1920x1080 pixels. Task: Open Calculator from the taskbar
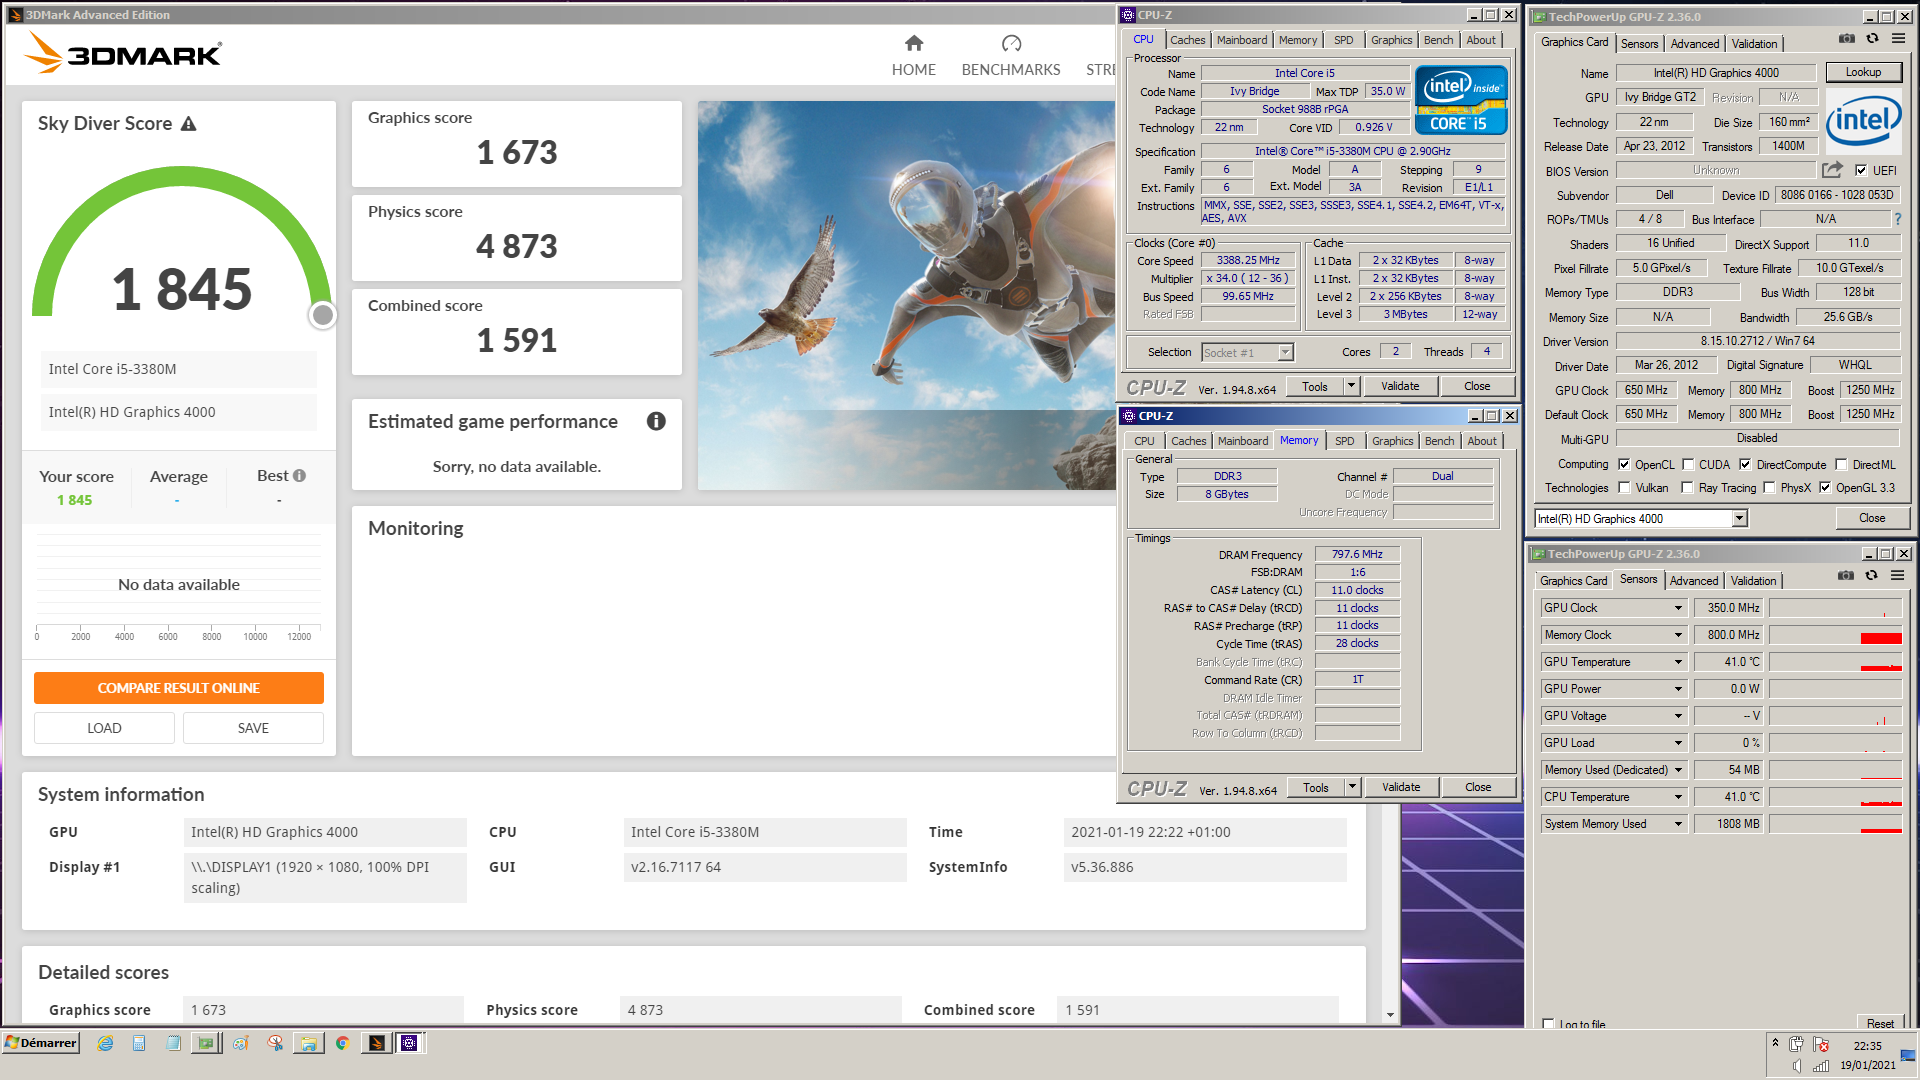(x=139, y=1043)
